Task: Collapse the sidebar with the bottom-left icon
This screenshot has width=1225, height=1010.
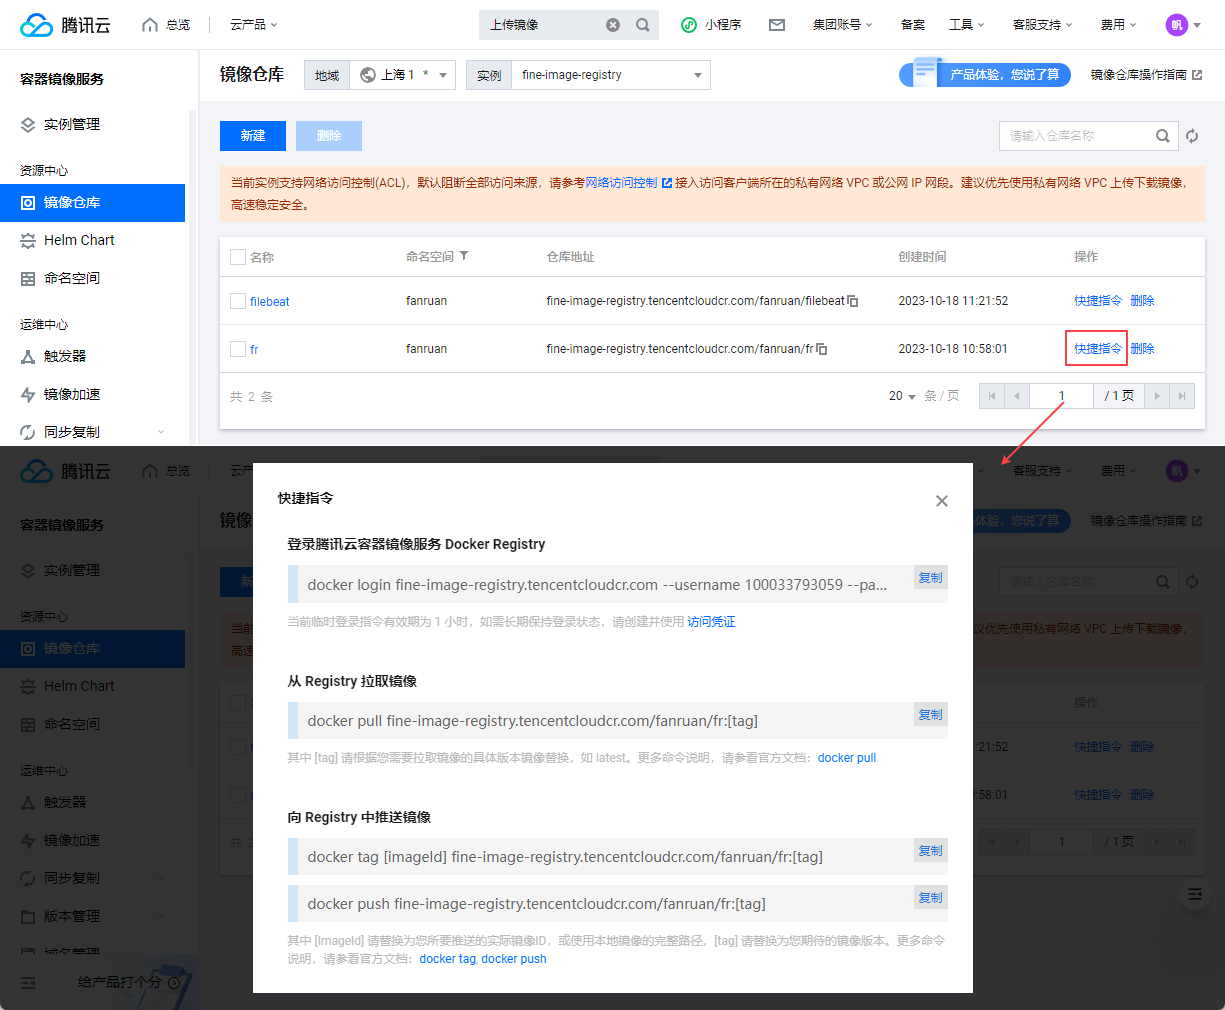Action: 28,983
